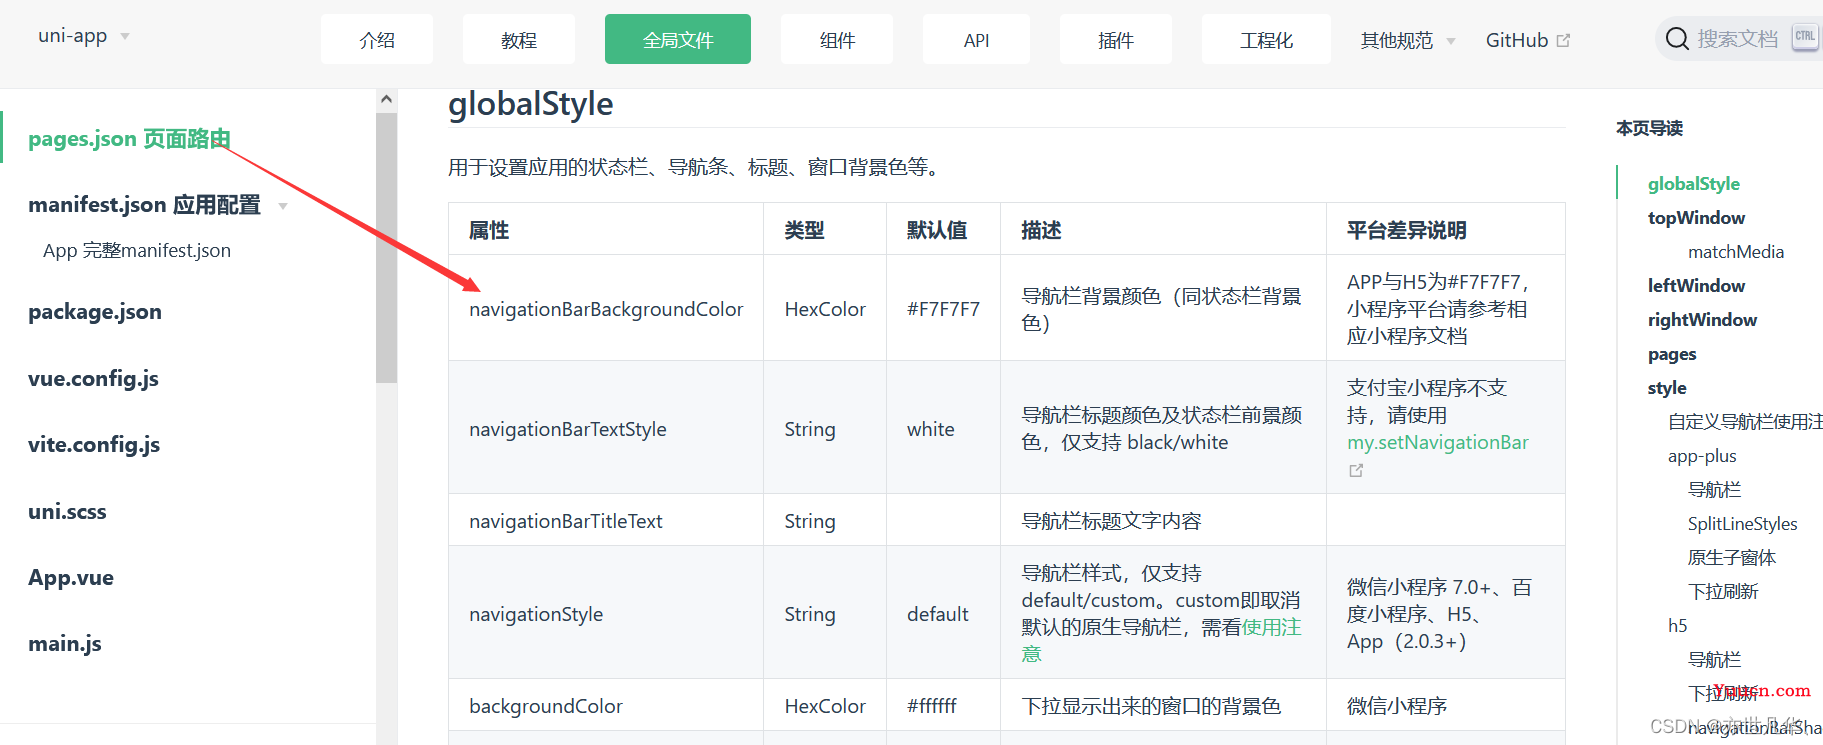Click the sidebar scrollbar up arrow
The width and height of the screenshot is (1823, 745).
(x=386, y=99)
